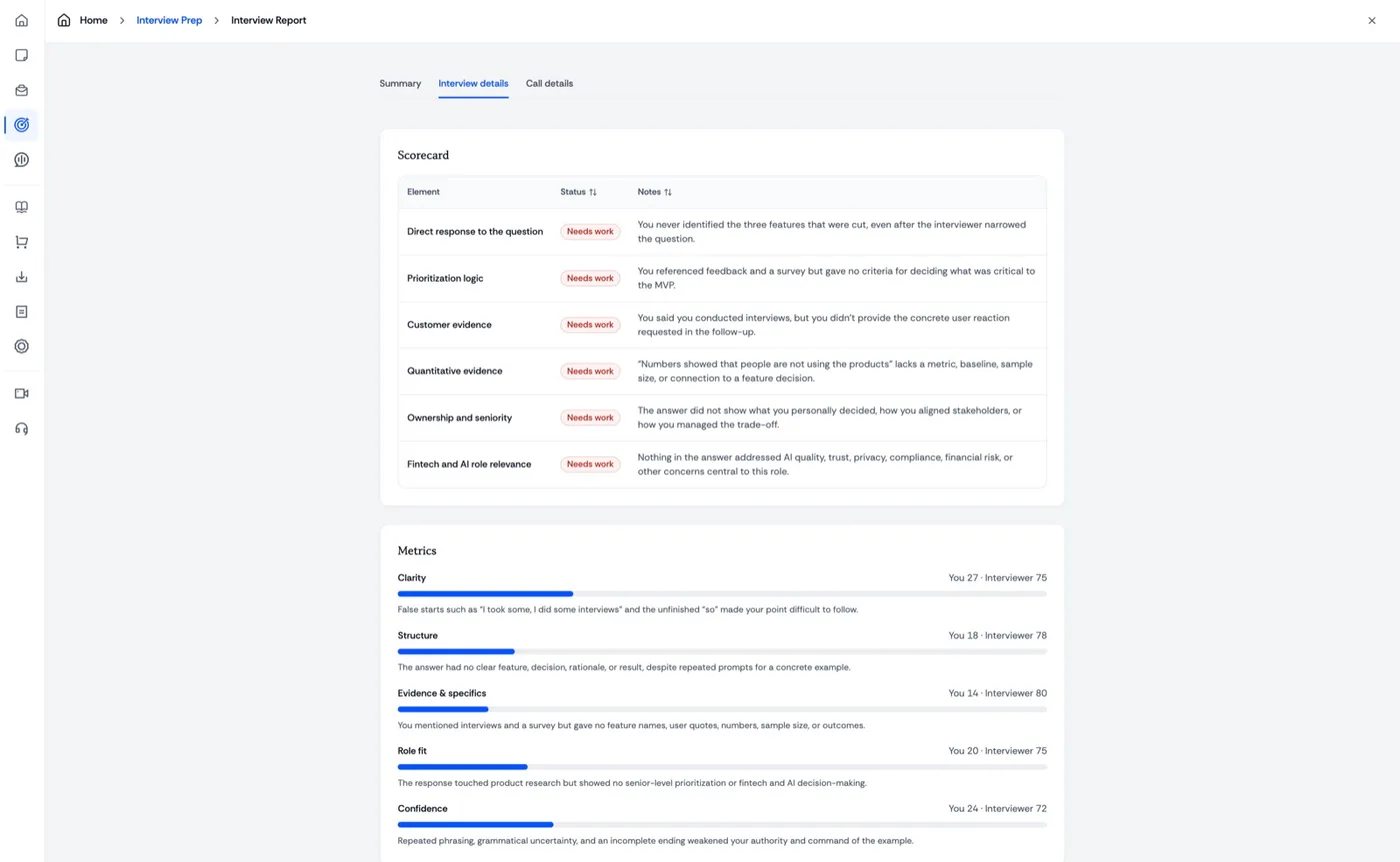Open the document lines icon in sidebar
1400x862 pixels.
[x=22, y=312]
